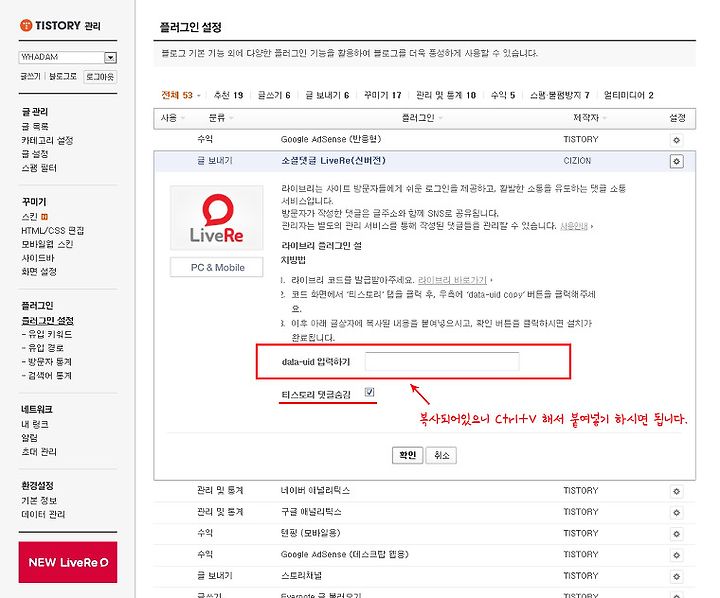This screenshot has height=598, width=720.
Task: Click the 취소 cancel button
Action: (x=441, y=455)
